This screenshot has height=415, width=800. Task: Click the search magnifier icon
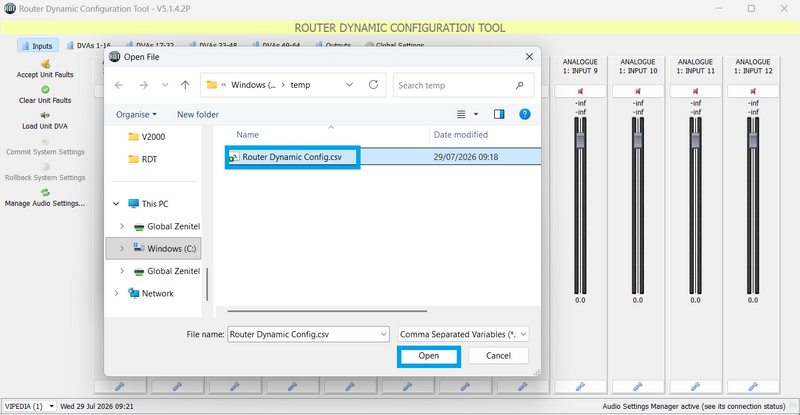519,85
